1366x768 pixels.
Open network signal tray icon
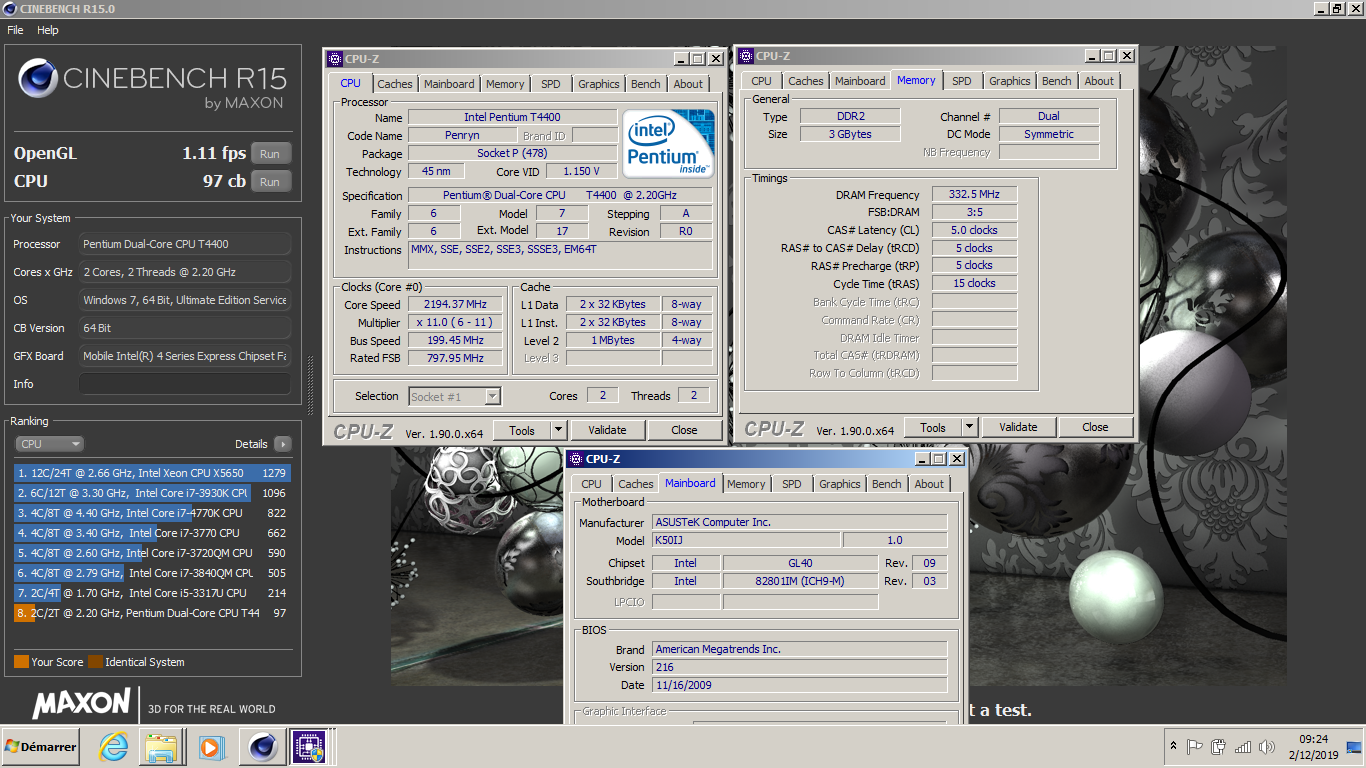(1243, 746)
